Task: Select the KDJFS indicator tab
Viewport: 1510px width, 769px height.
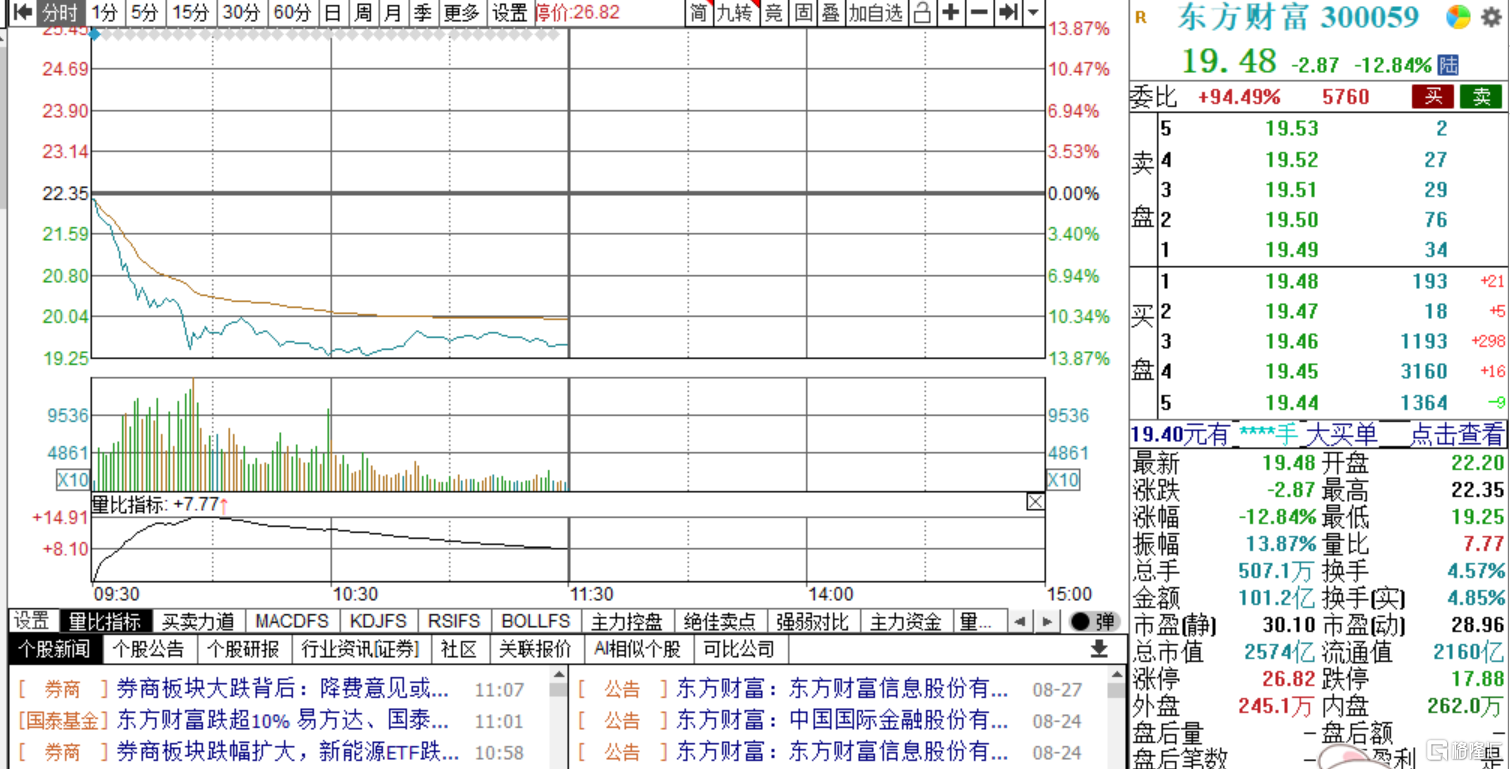Action: click(x=379, y=621)
